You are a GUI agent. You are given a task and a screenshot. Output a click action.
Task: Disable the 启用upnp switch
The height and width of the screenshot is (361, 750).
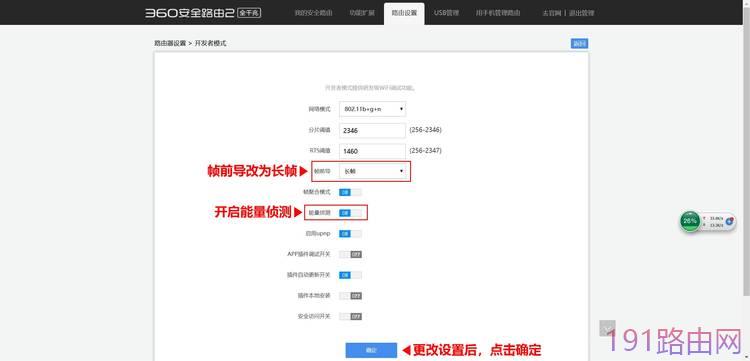click(x=350, y=234)
